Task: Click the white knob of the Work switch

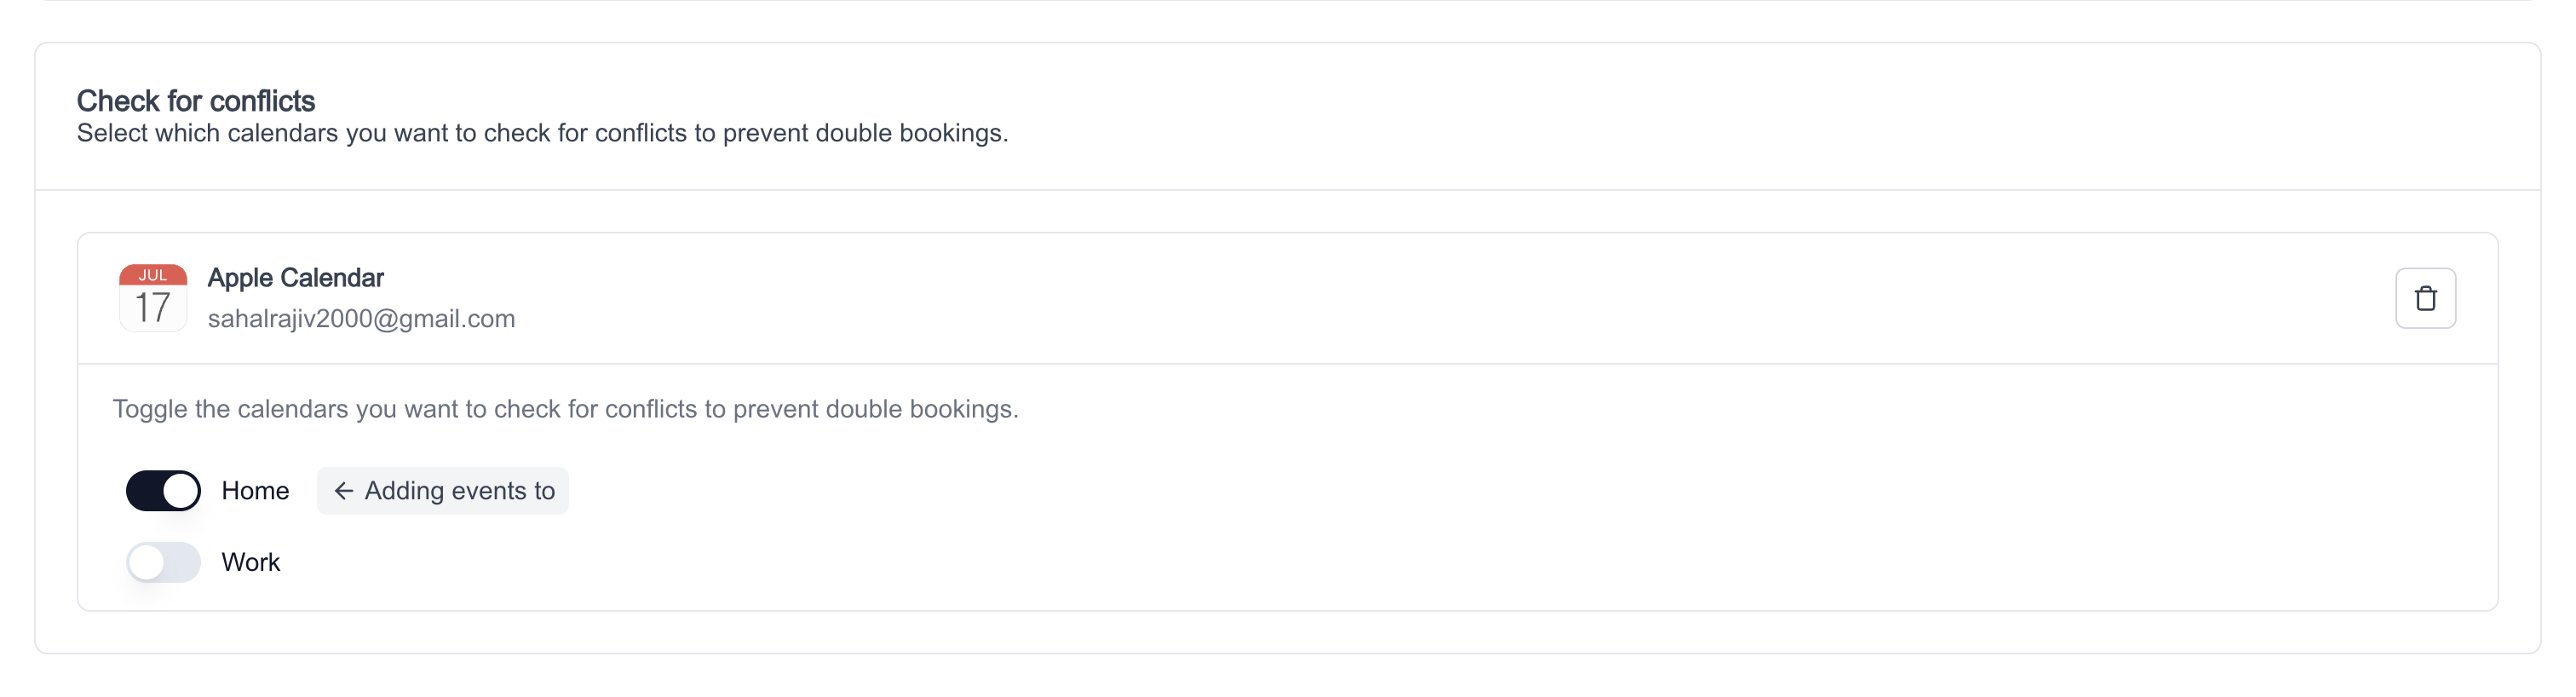Action: 146,562
